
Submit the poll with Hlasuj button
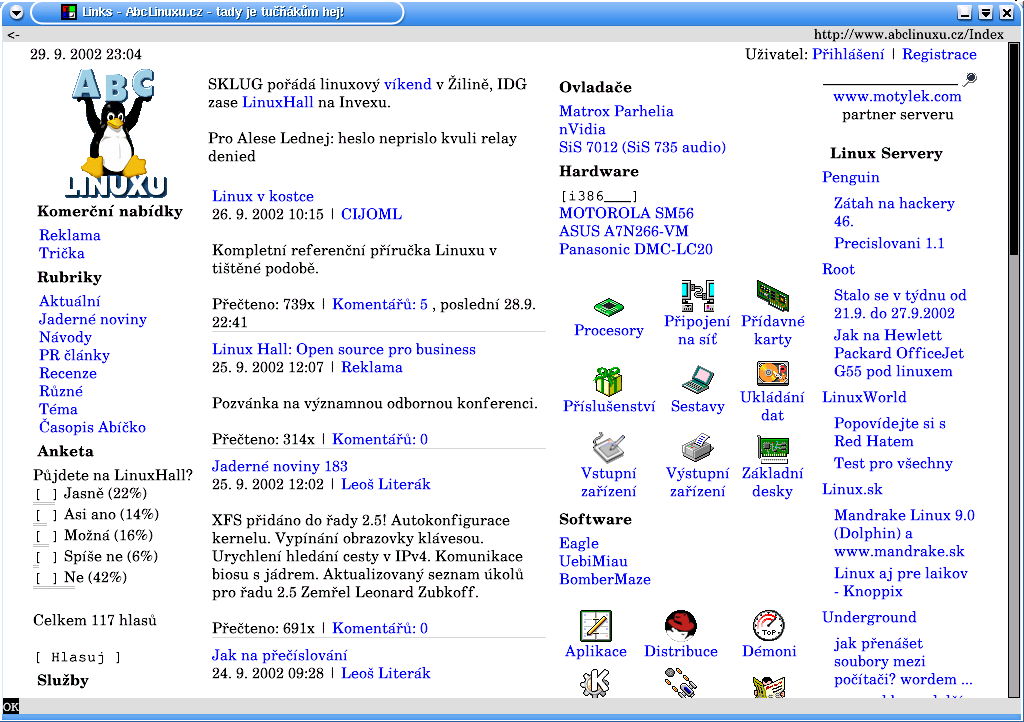[78, 657]
